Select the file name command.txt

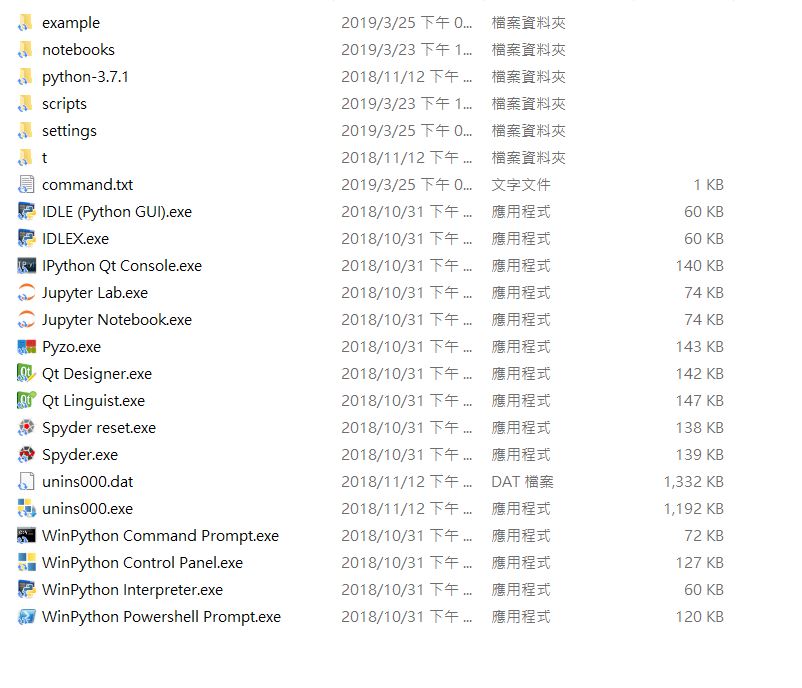point(87,185)
